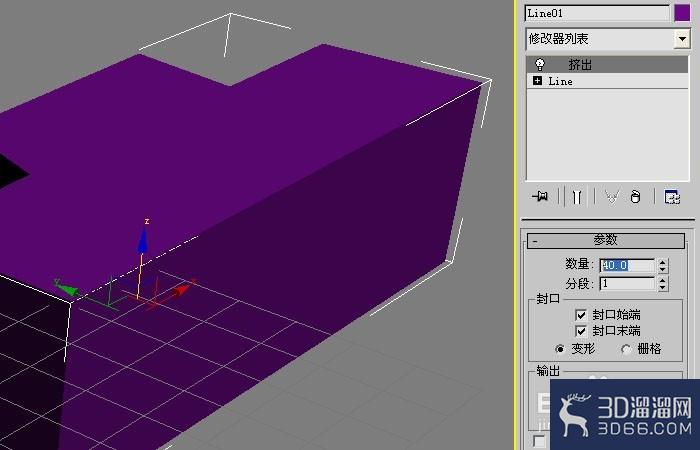Open Configure Modifier Sets icon
This screenshot has width=700, height=450.
pyautogui.click(x=672, y=196)
